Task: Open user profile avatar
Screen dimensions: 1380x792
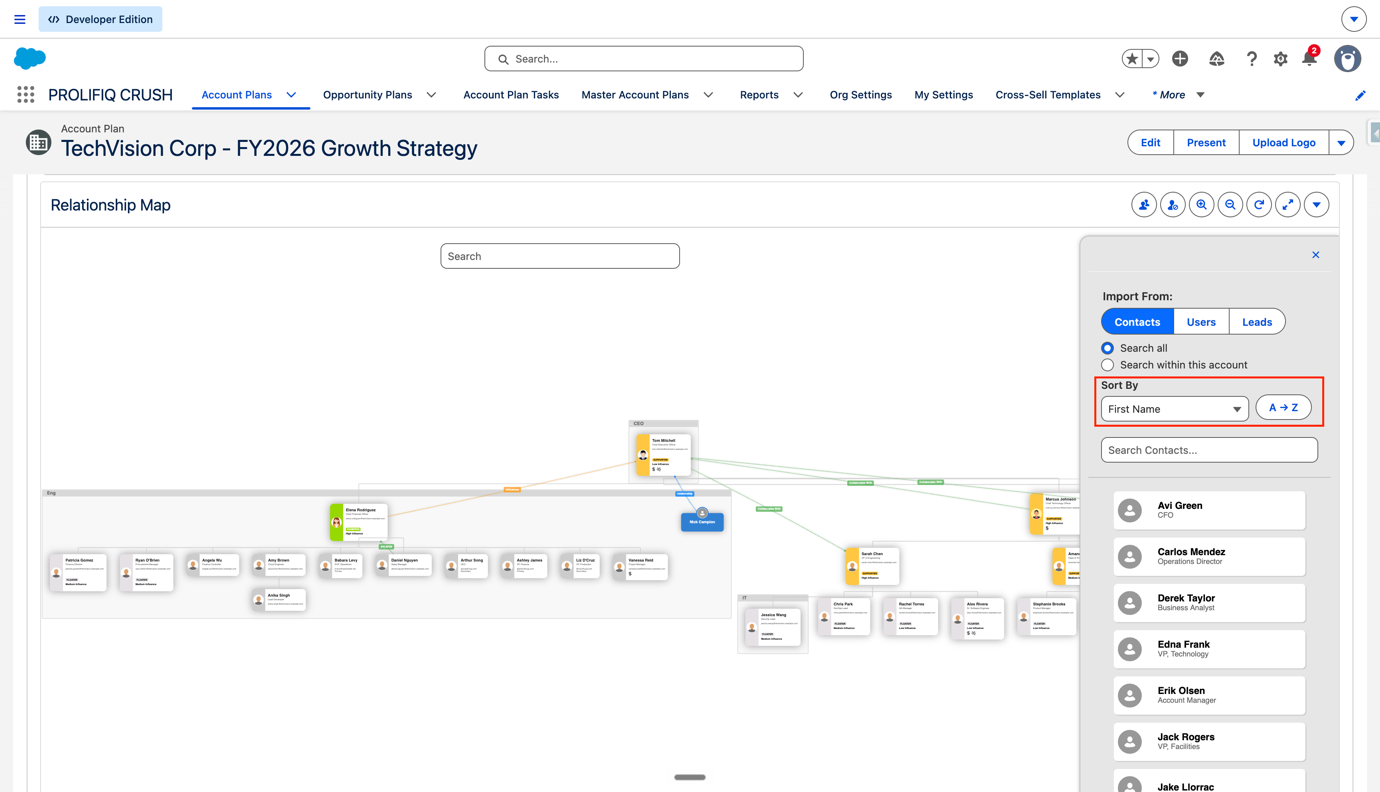Action: coord(1348,59)
